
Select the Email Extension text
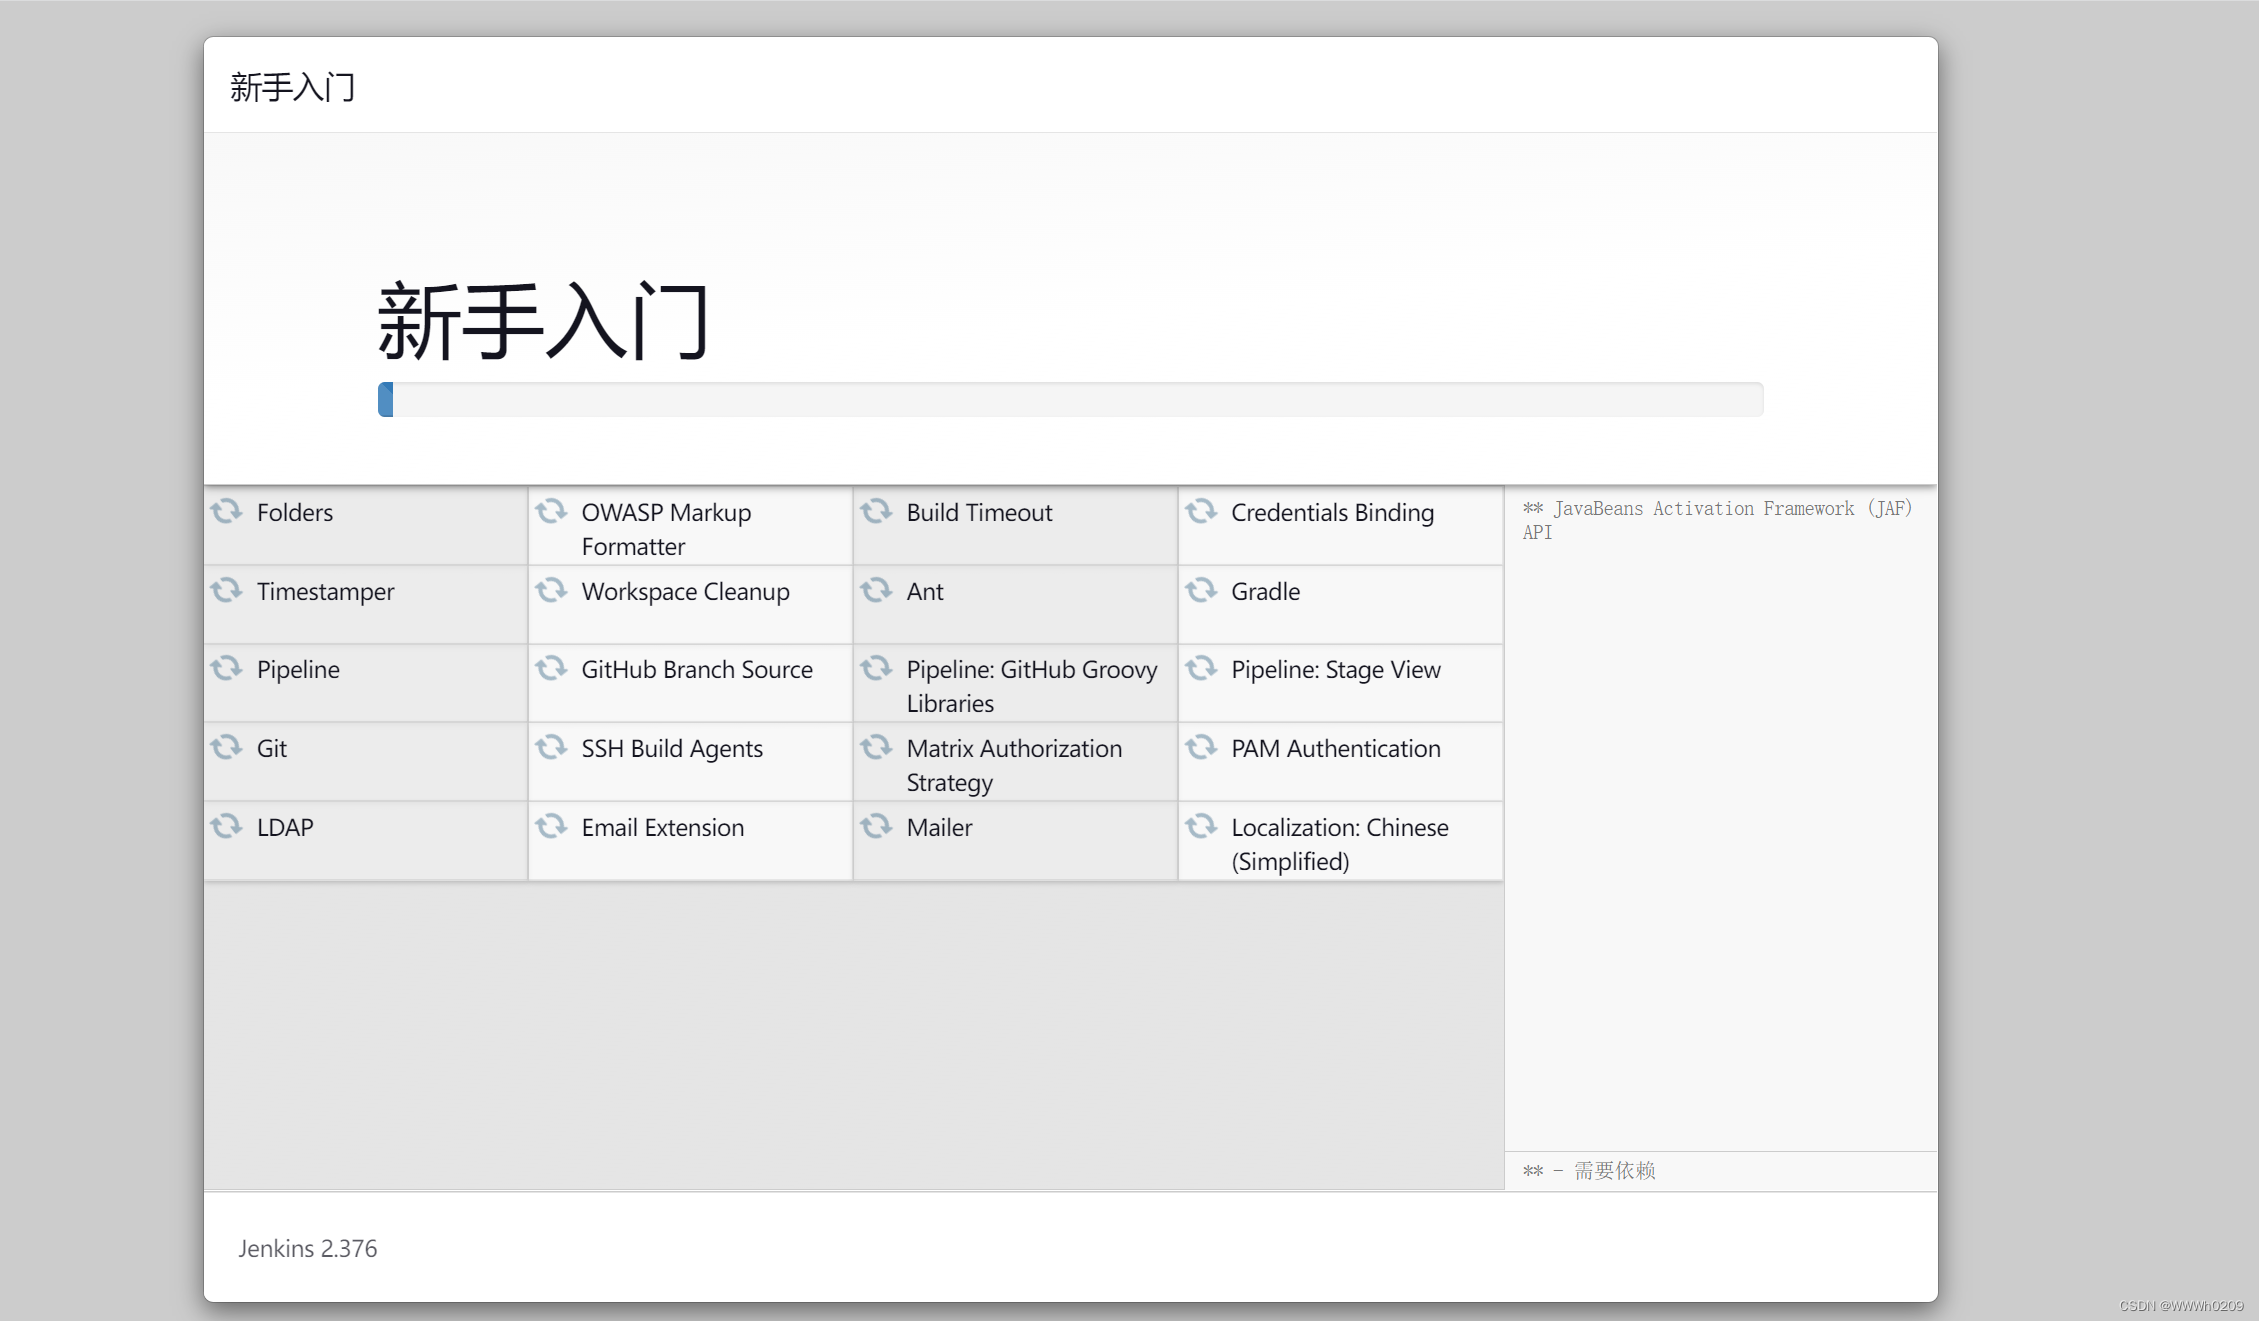[663, 828]
